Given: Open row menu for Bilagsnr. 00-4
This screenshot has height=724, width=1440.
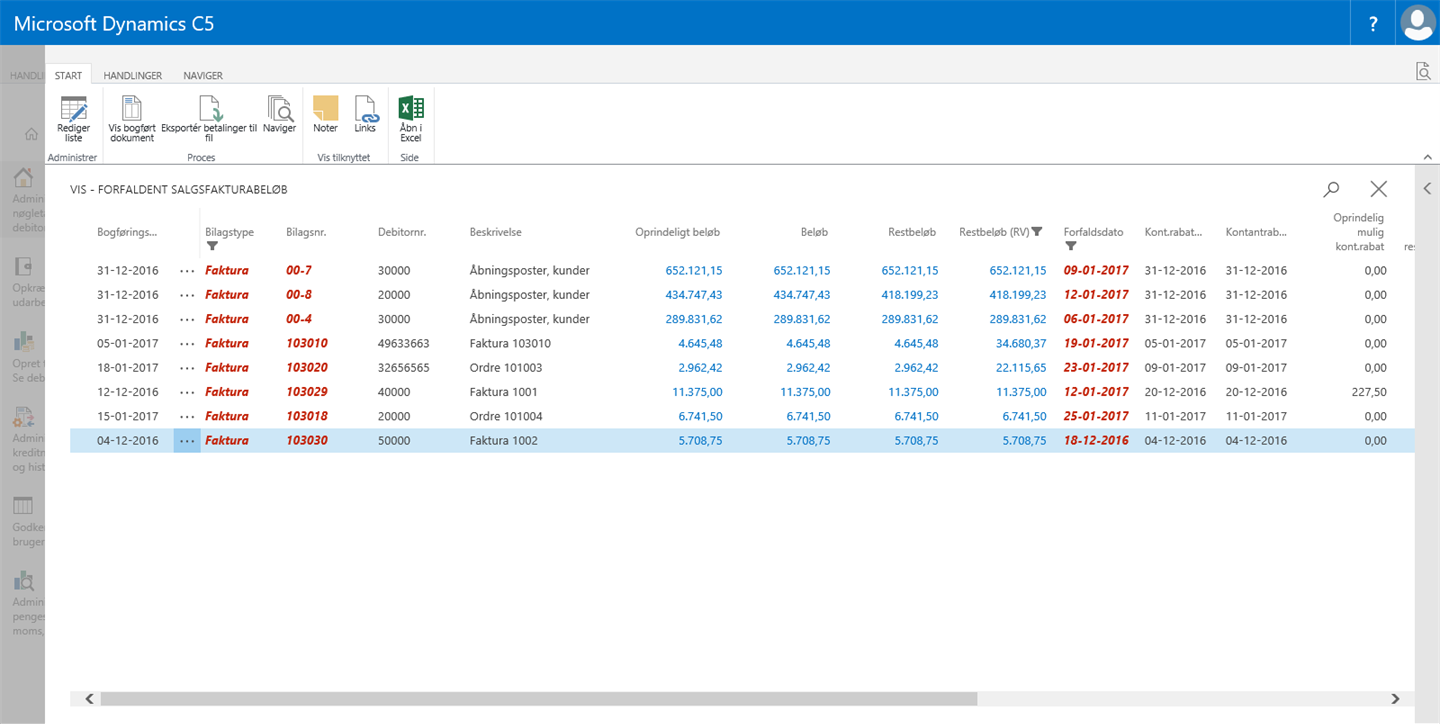Looking at the screenshot, I should pyautogui.click(x=187, y=319).
